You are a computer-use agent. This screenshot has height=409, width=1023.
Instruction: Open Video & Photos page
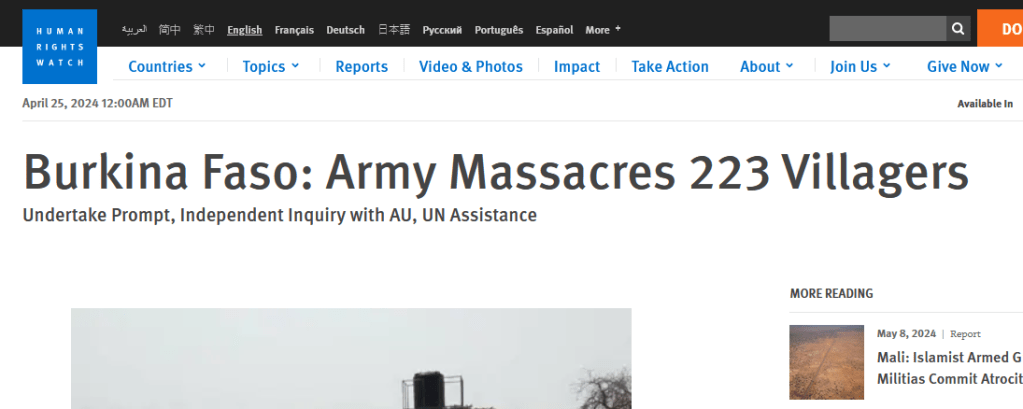470,67
